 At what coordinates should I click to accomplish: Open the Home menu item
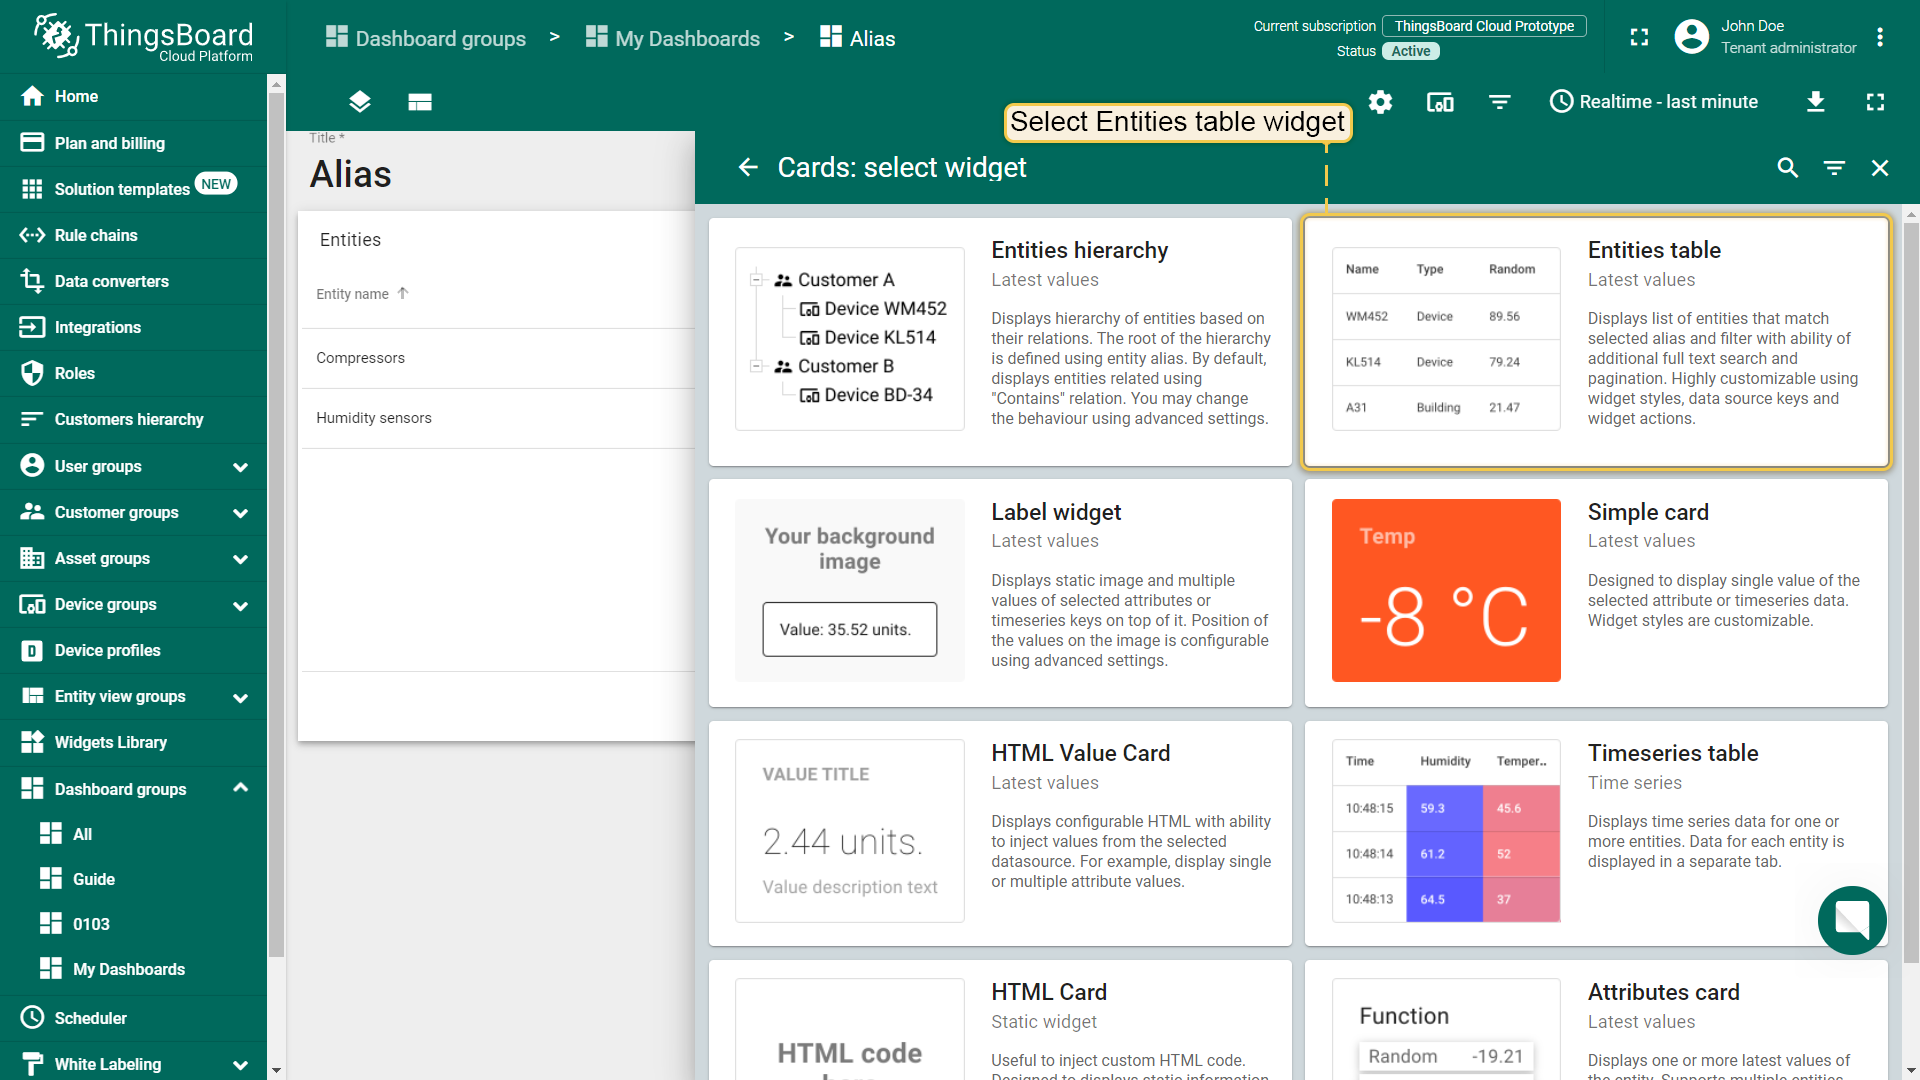133,96
